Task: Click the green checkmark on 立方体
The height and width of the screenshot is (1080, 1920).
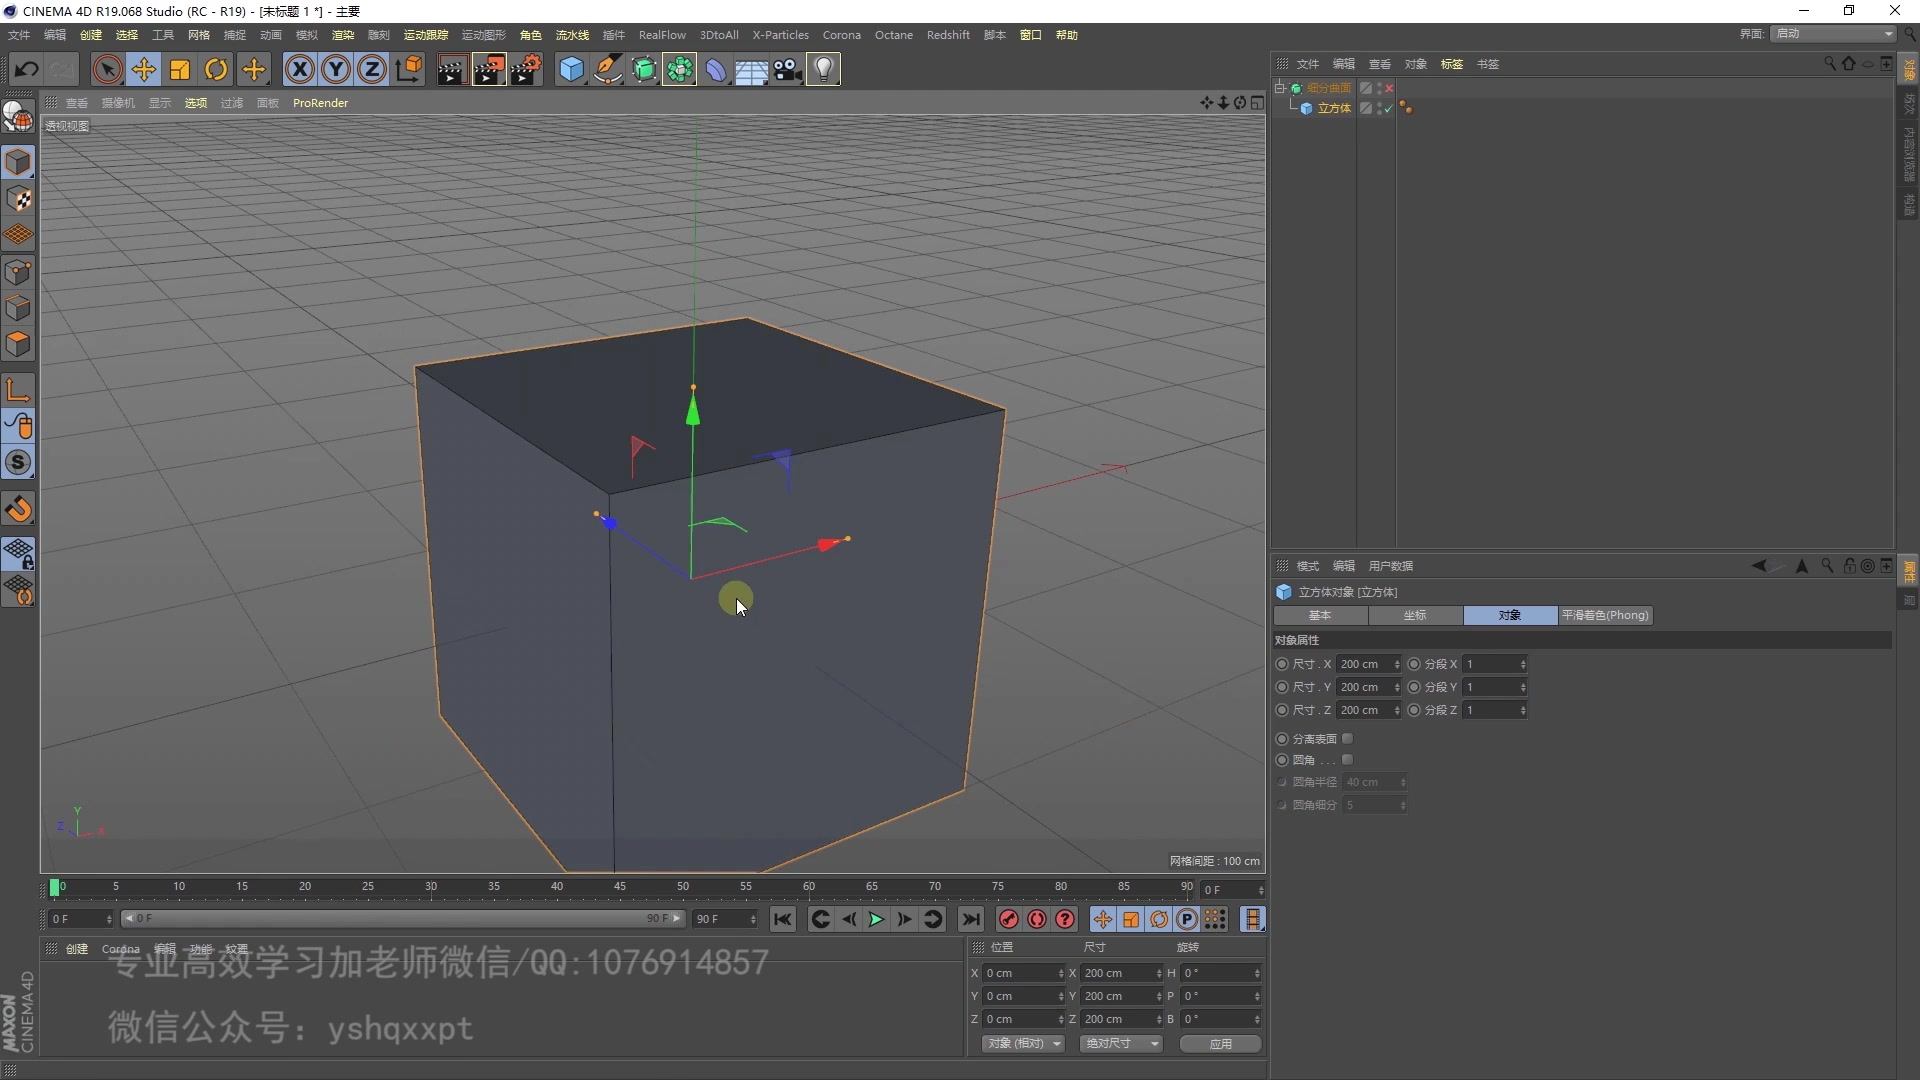Action: (1388, 110)
